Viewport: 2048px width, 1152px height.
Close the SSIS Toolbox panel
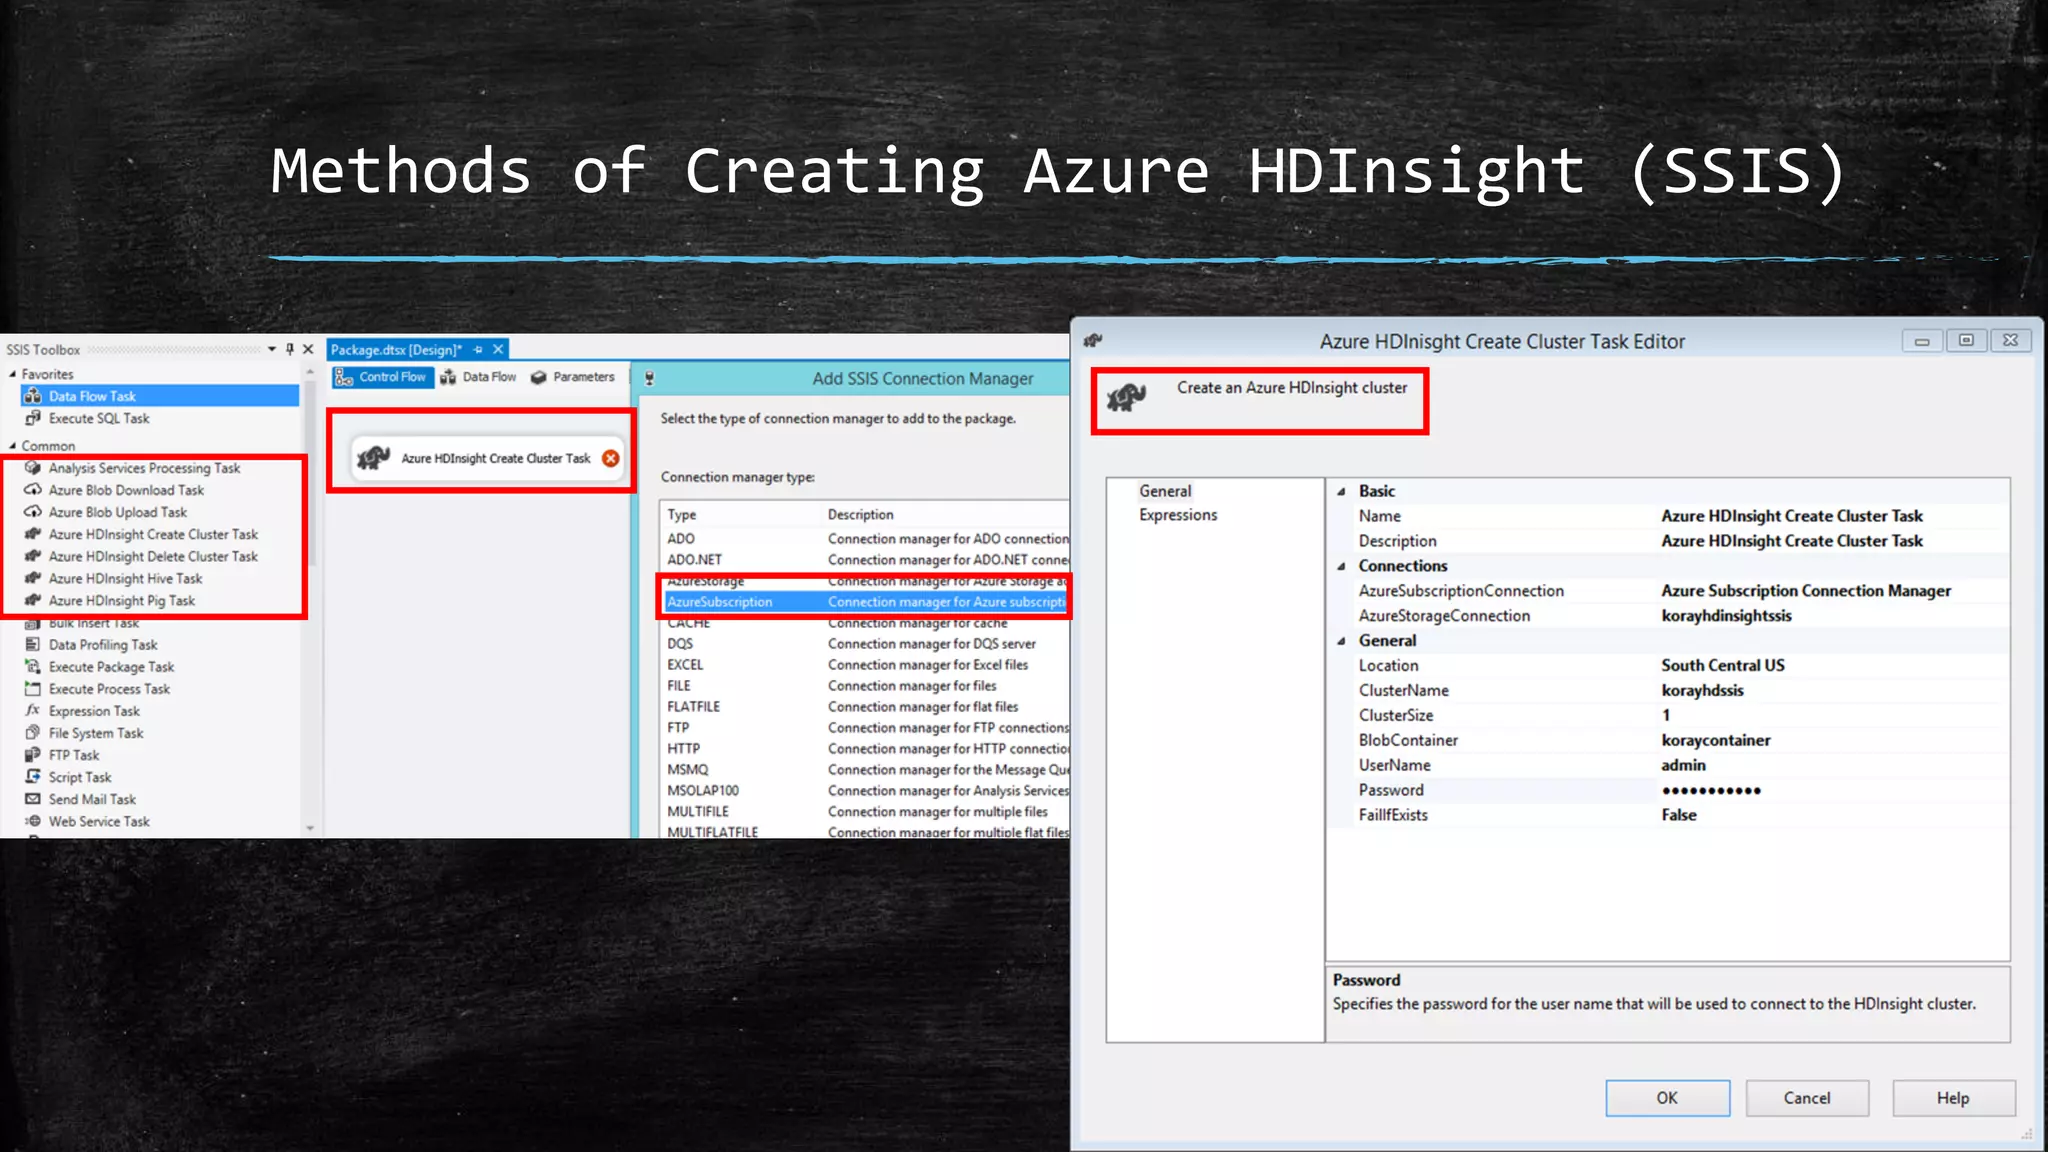[x=308, y=349]
